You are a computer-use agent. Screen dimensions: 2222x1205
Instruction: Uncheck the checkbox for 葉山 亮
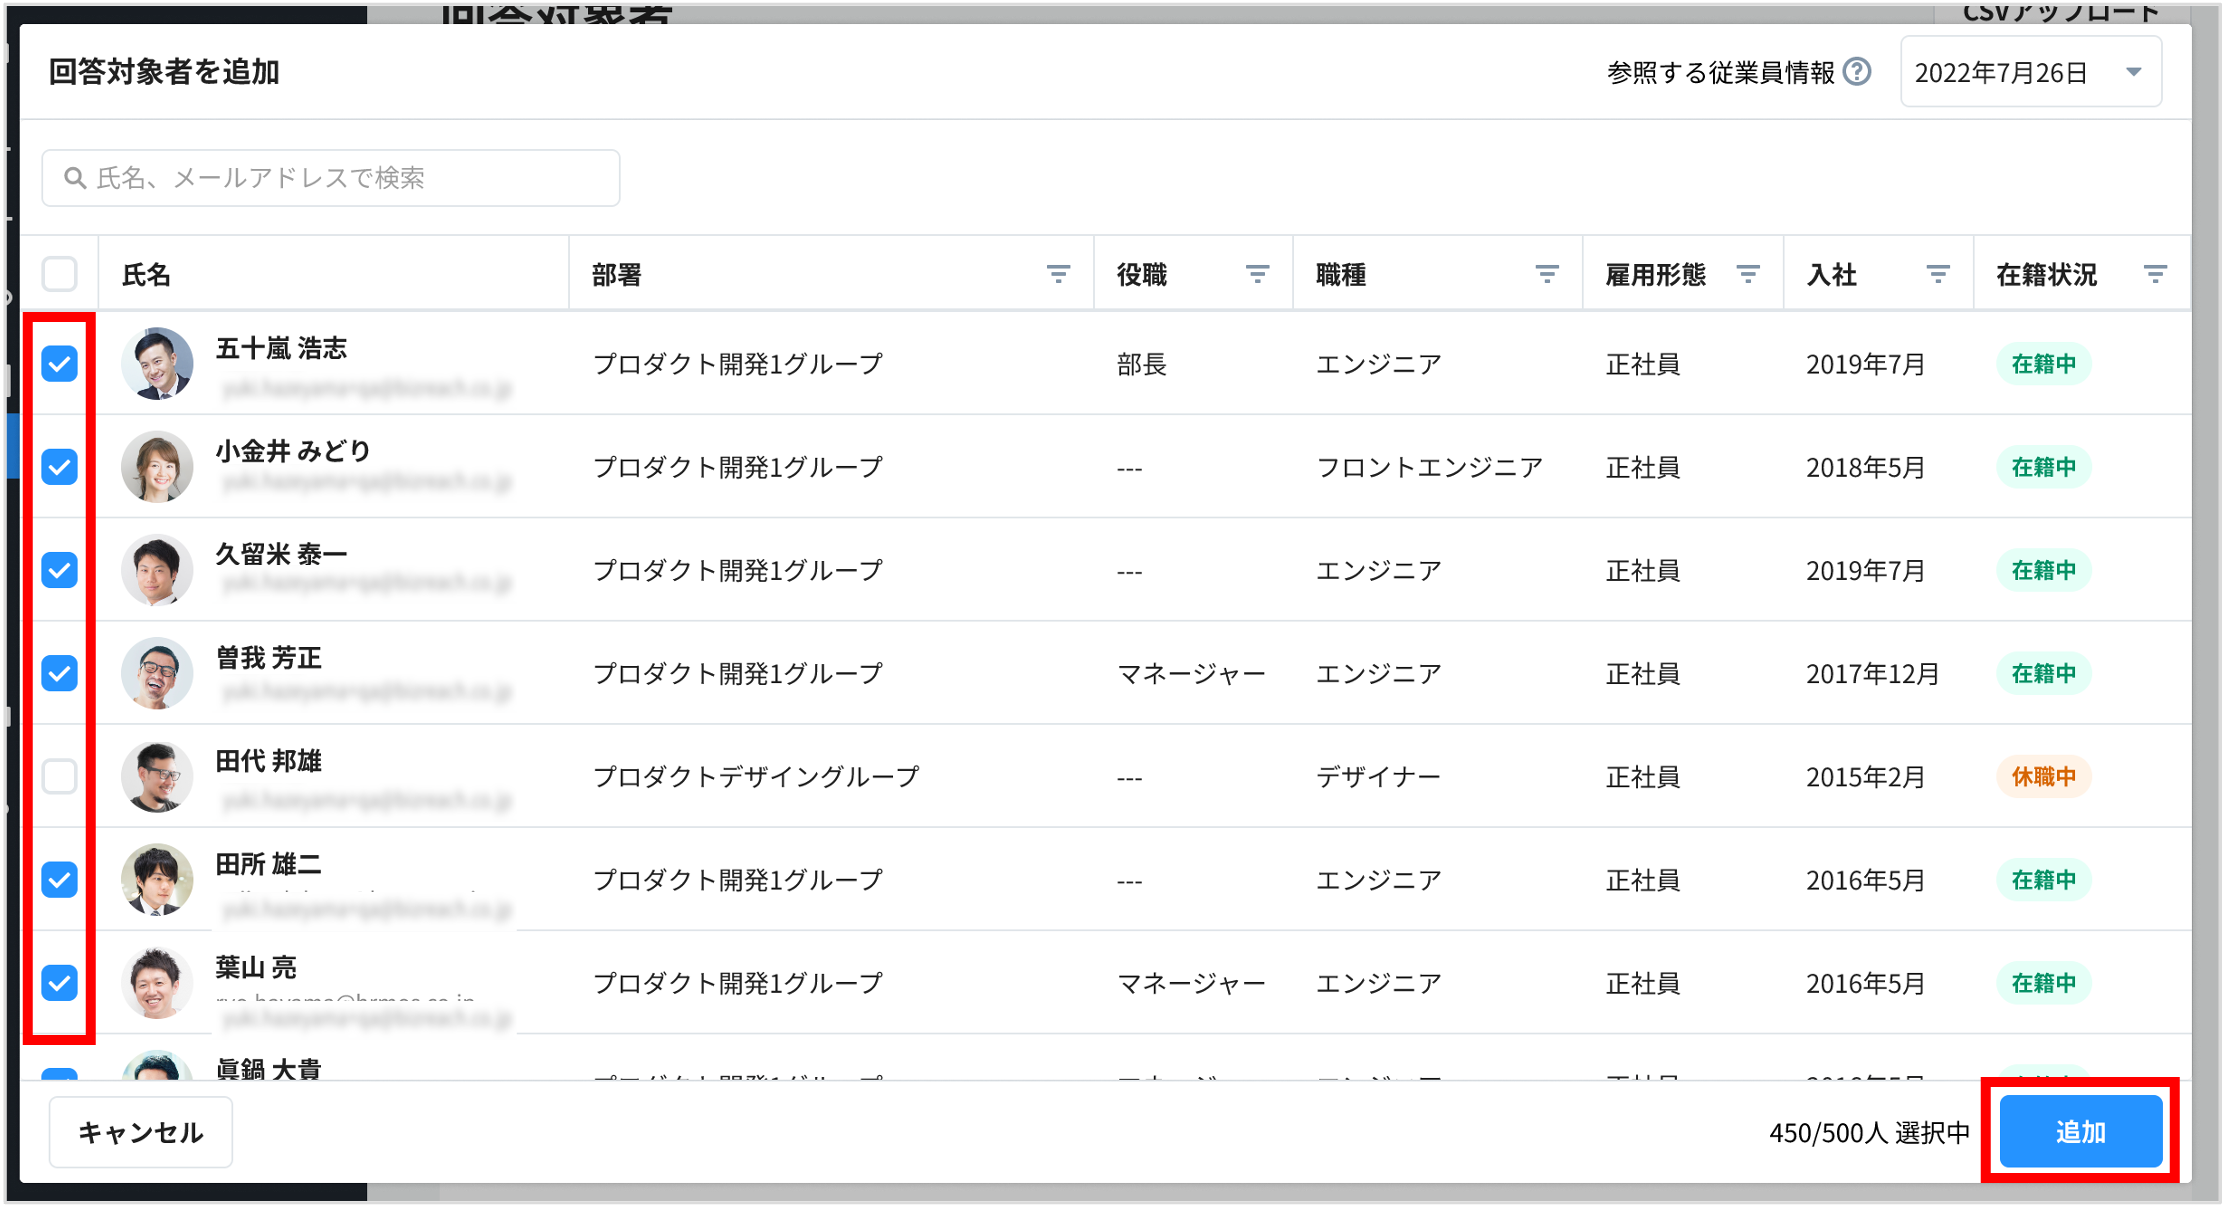click(x=60, y=985)
